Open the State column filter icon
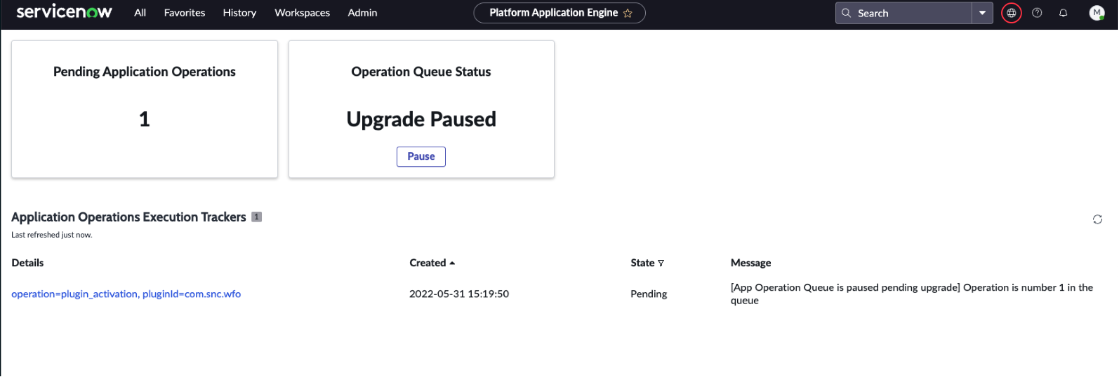 click(x=661, y=263)
